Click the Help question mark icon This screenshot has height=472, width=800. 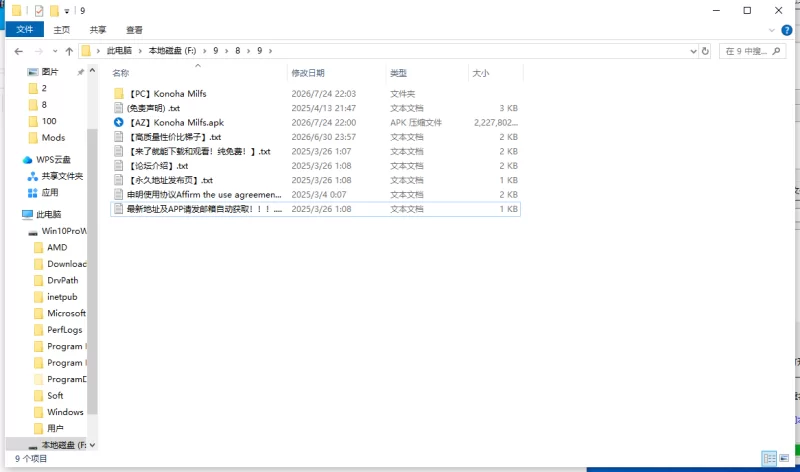point(786,30)
